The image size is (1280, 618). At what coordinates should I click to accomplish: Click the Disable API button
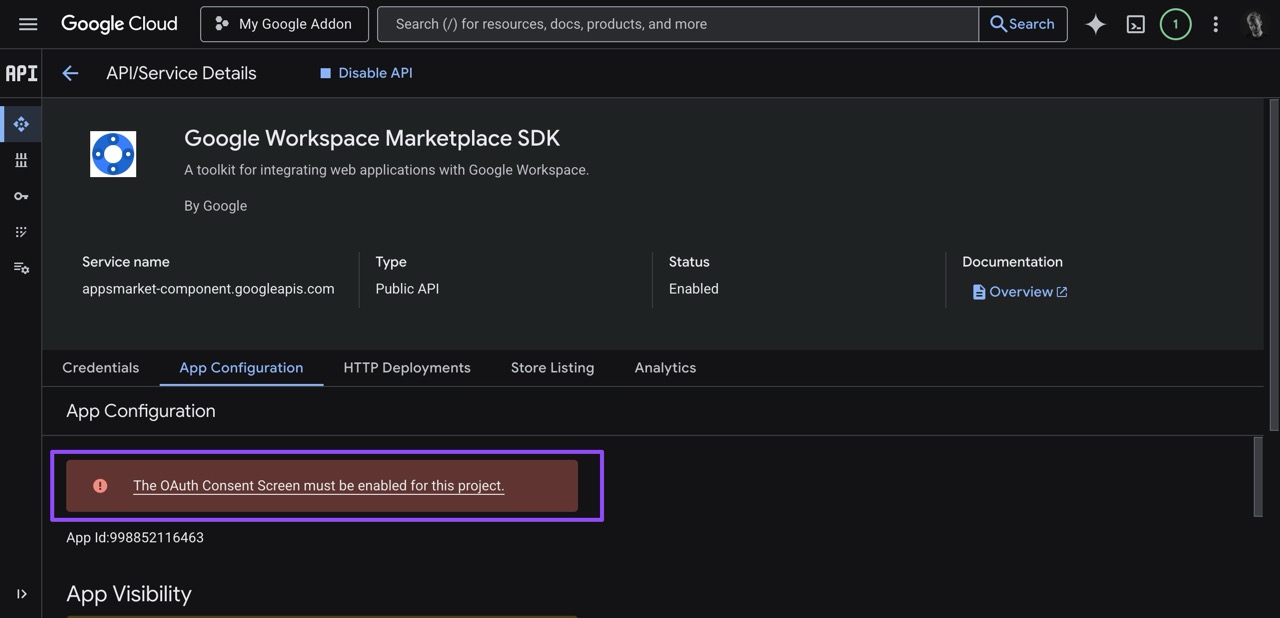[x=366, y=73]
